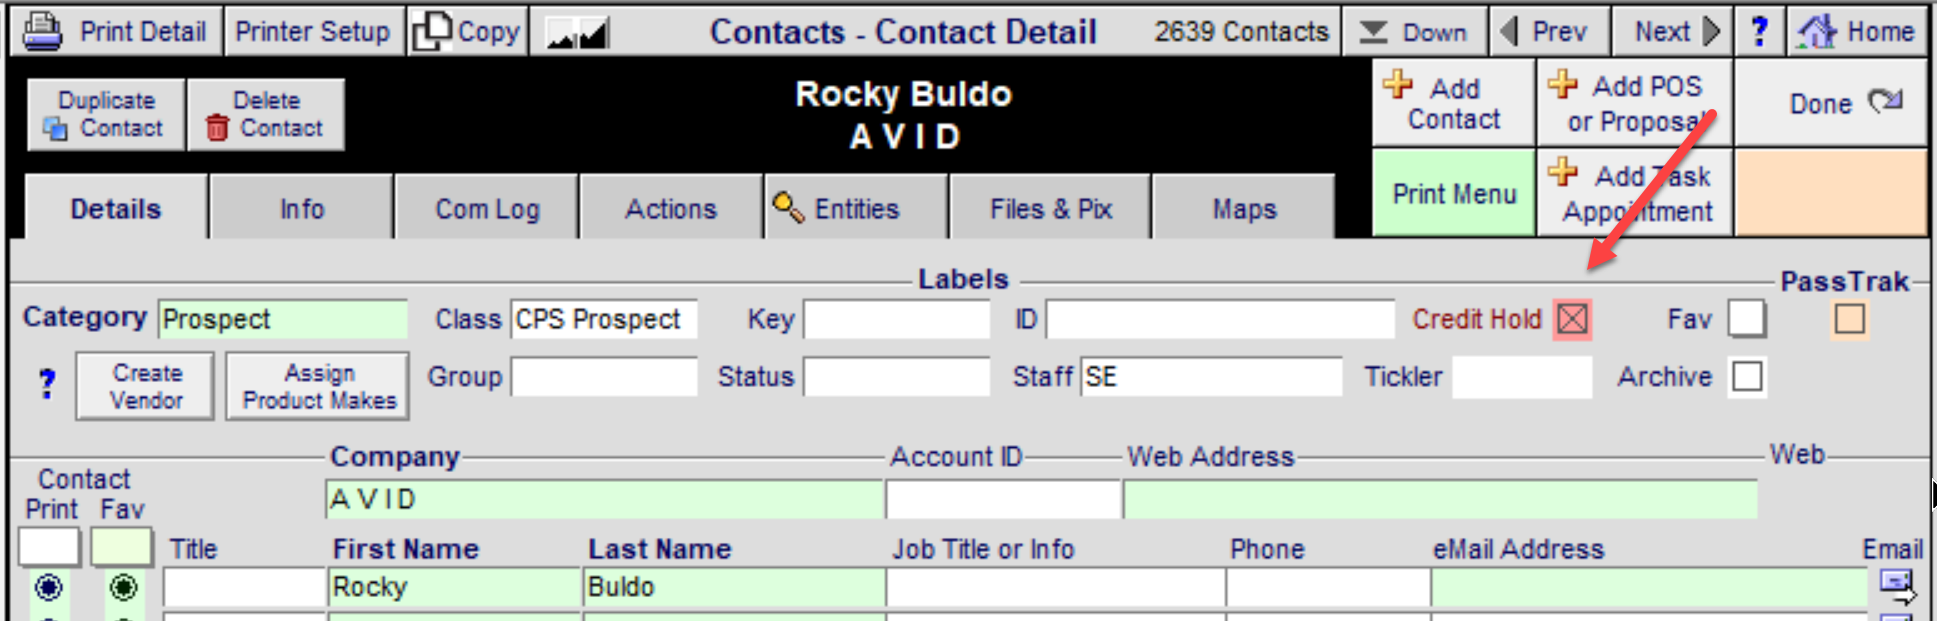
Task: Click the Contact Print header box
Action: click(x=49, y=547)
